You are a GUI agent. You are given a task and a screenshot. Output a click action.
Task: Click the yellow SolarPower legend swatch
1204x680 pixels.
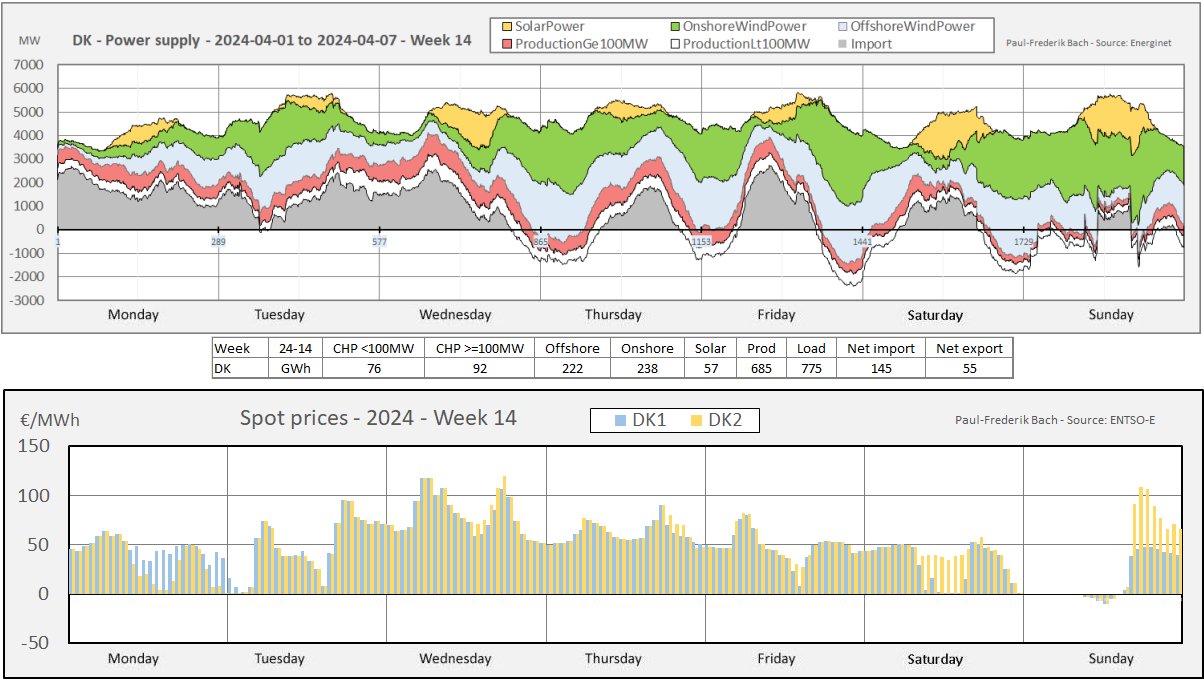pyautogui.click(x=506, y=26)
